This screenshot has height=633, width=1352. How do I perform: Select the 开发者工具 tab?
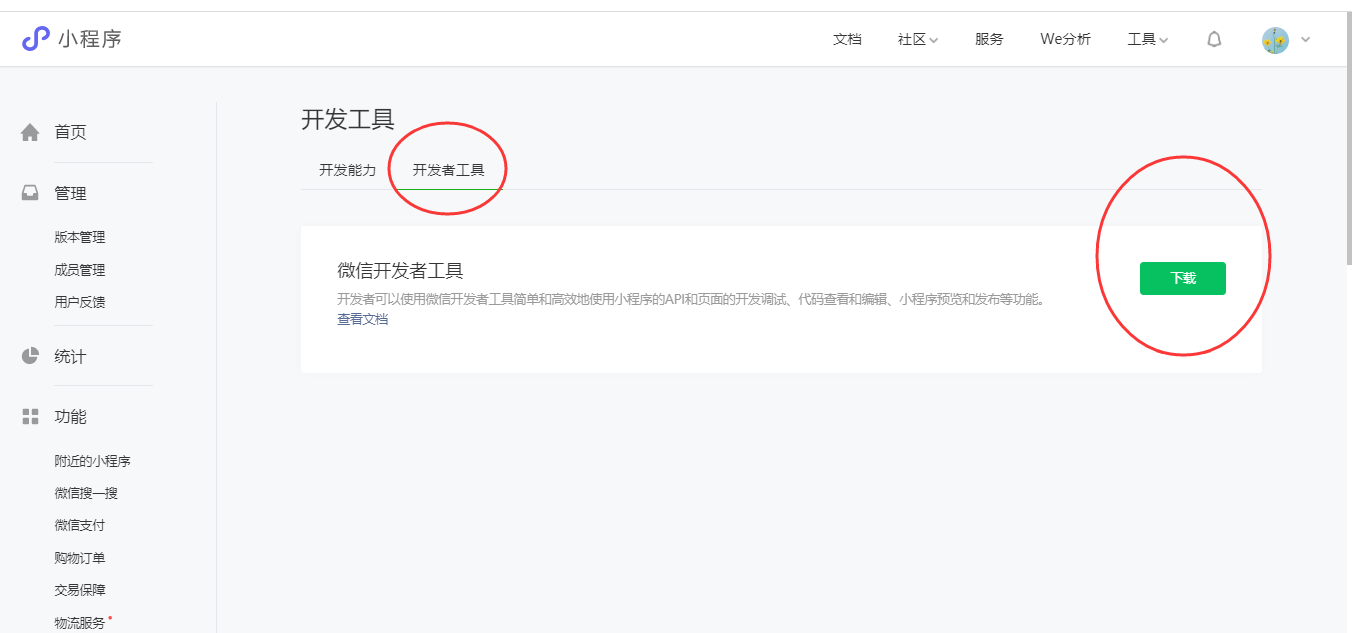tap(448, 170)
